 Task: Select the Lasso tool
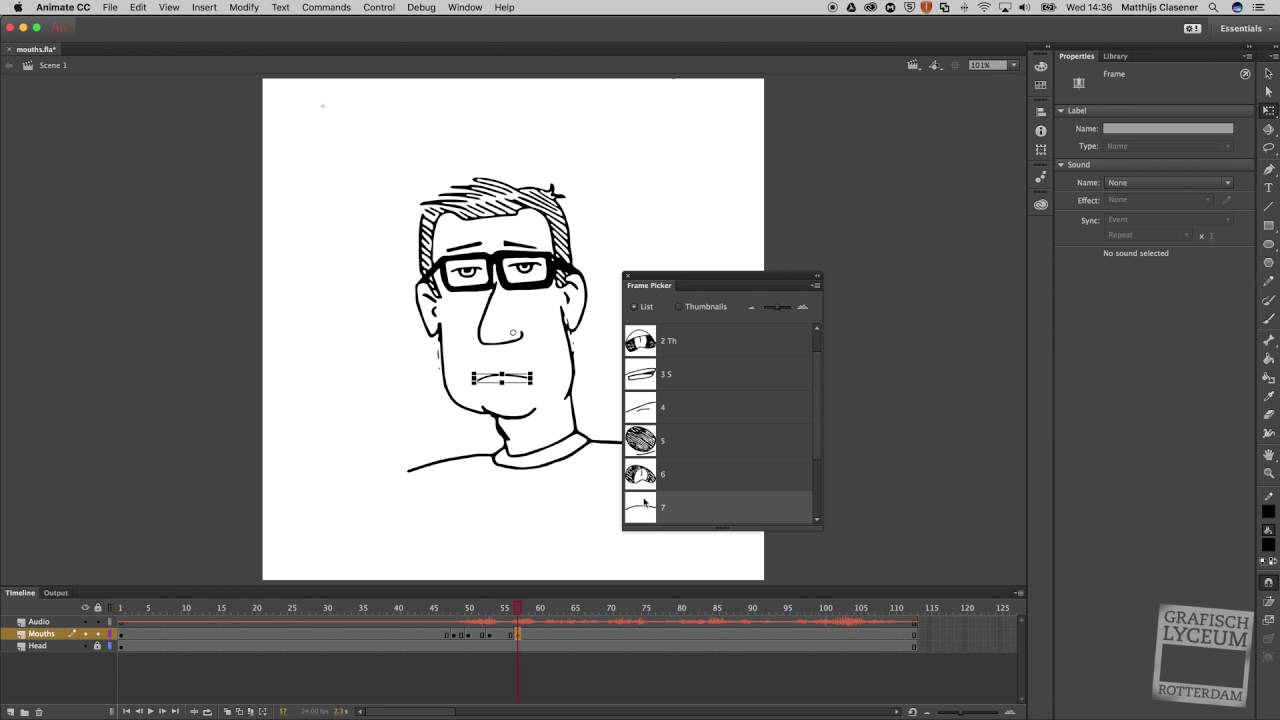[x=1268, y=148]
